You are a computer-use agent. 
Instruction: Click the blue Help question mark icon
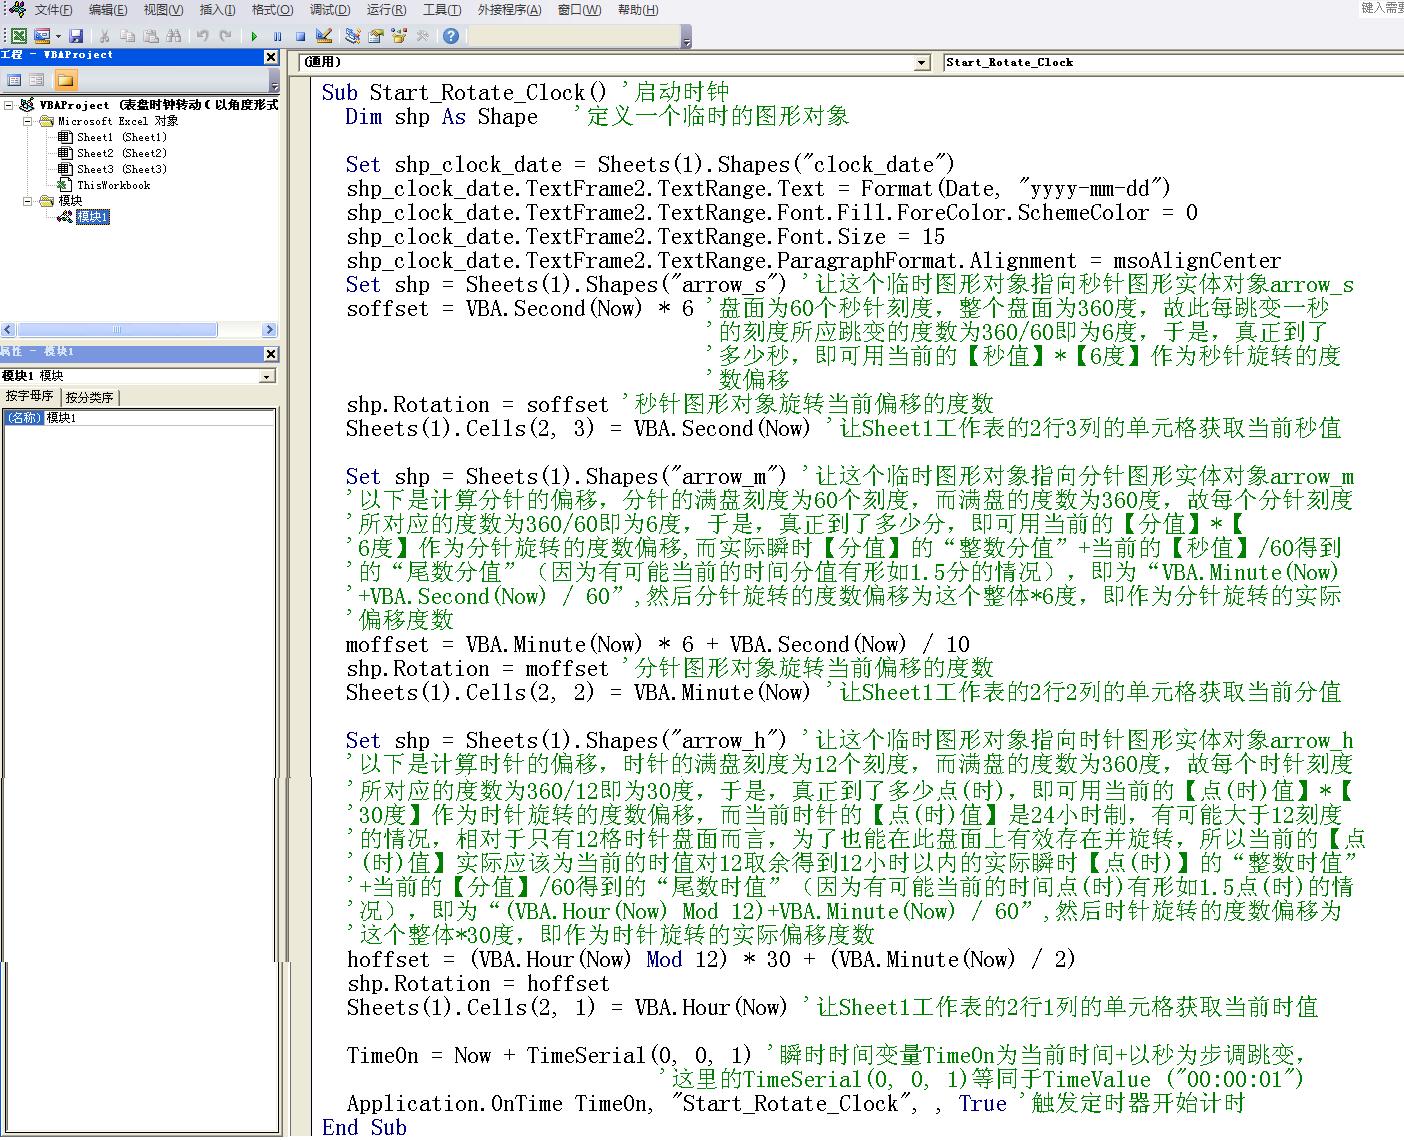451,36
